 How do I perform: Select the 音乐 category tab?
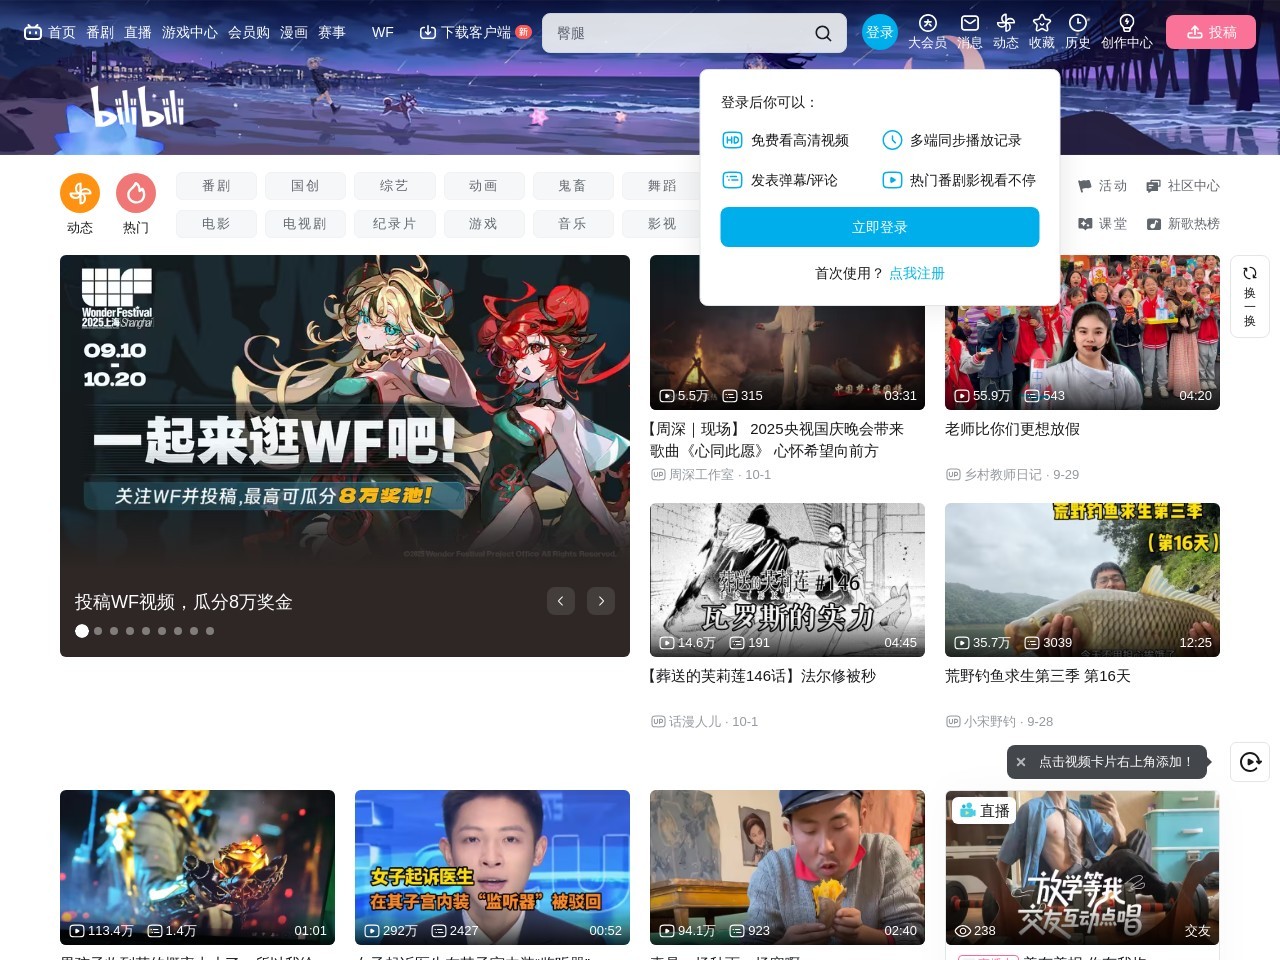pos(572,224)
